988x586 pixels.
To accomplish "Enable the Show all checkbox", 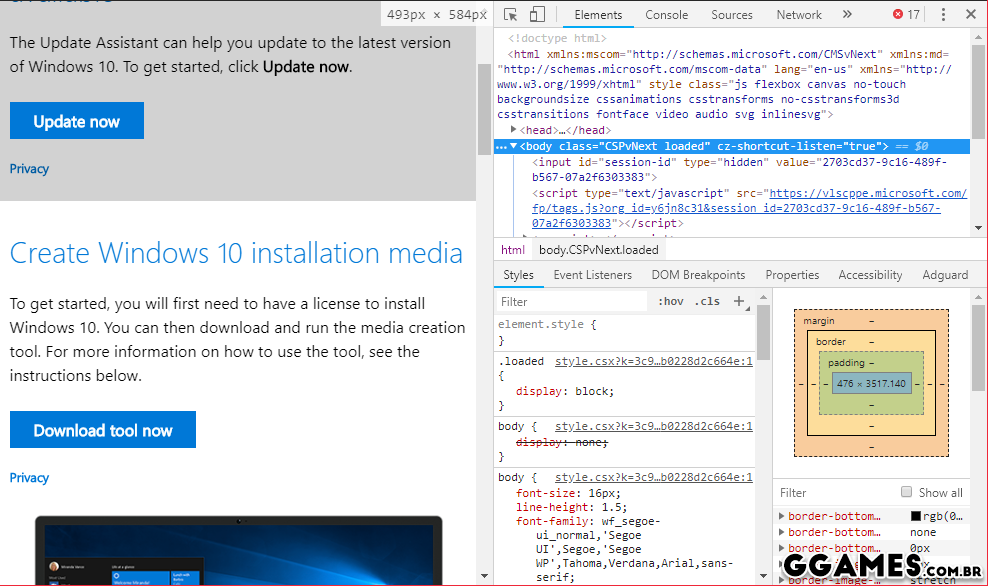I will [x=906, y=492].
